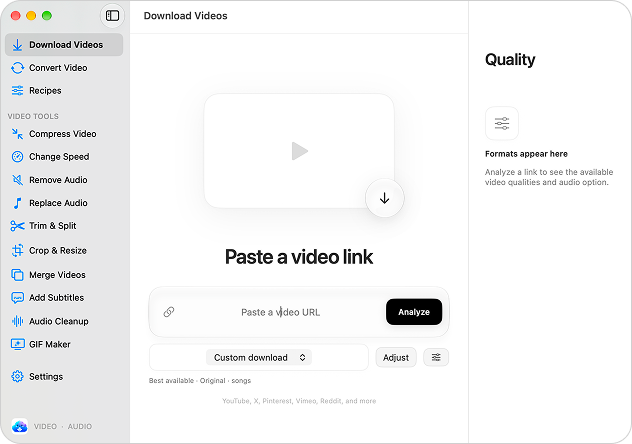Click the 'Paste a video link' heading
The width and height of the screenshot is (632, 444).
tap(299, 257)
